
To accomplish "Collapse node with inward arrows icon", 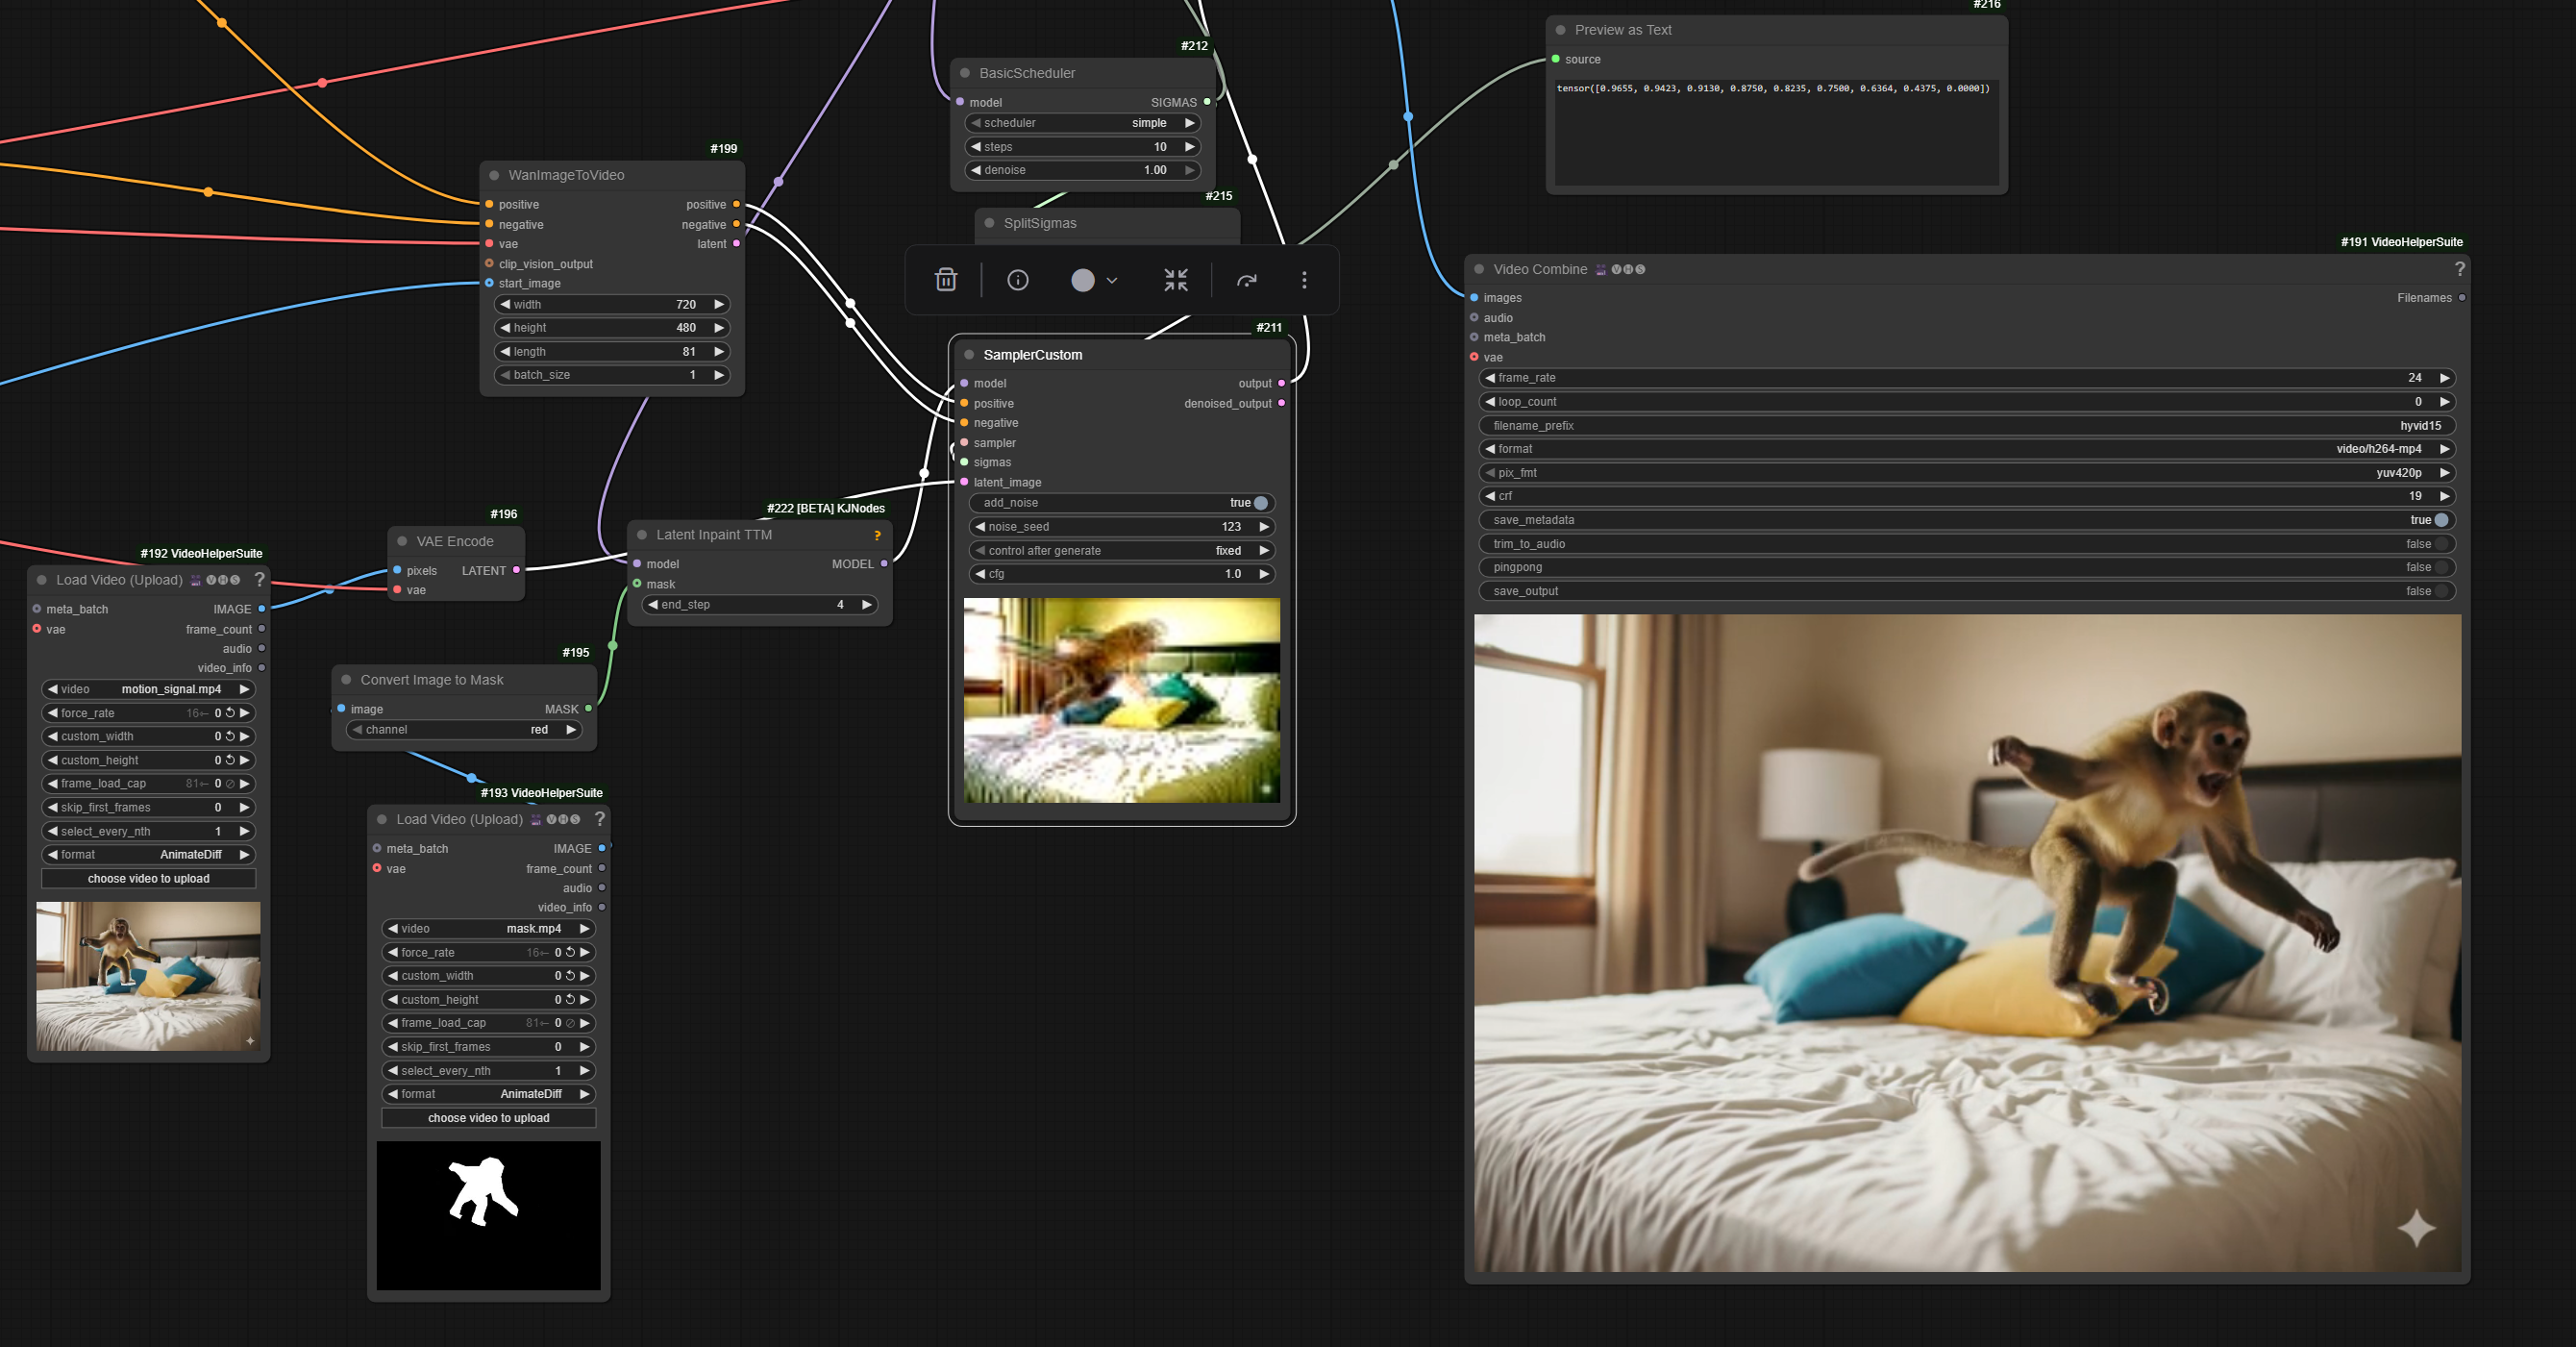I will (1175, 280).
